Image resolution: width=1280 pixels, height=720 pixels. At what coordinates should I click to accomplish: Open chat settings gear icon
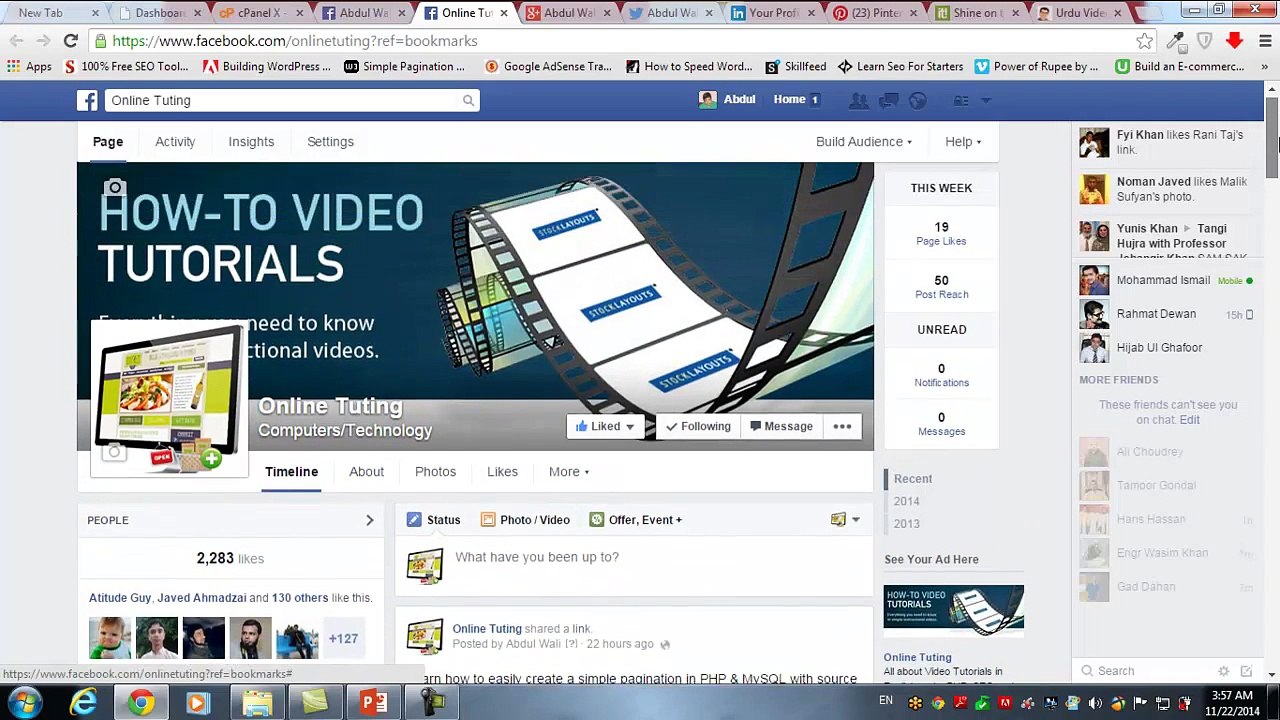click(1223, 672)
